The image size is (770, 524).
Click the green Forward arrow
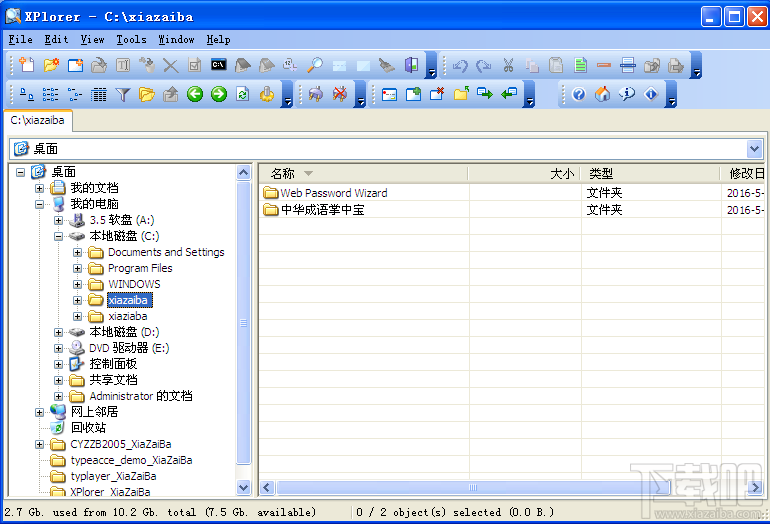pos(219,94)
